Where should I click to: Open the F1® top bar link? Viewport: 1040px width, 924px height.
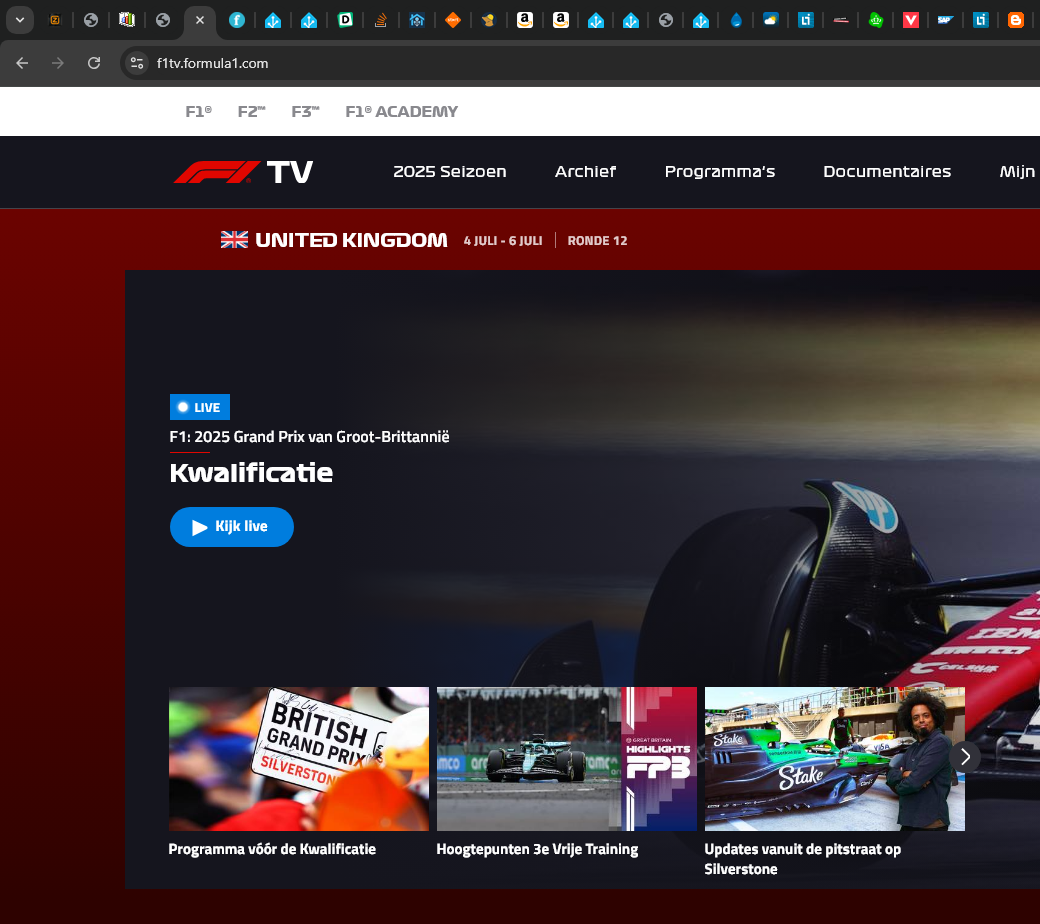click(x=198, y=111)
